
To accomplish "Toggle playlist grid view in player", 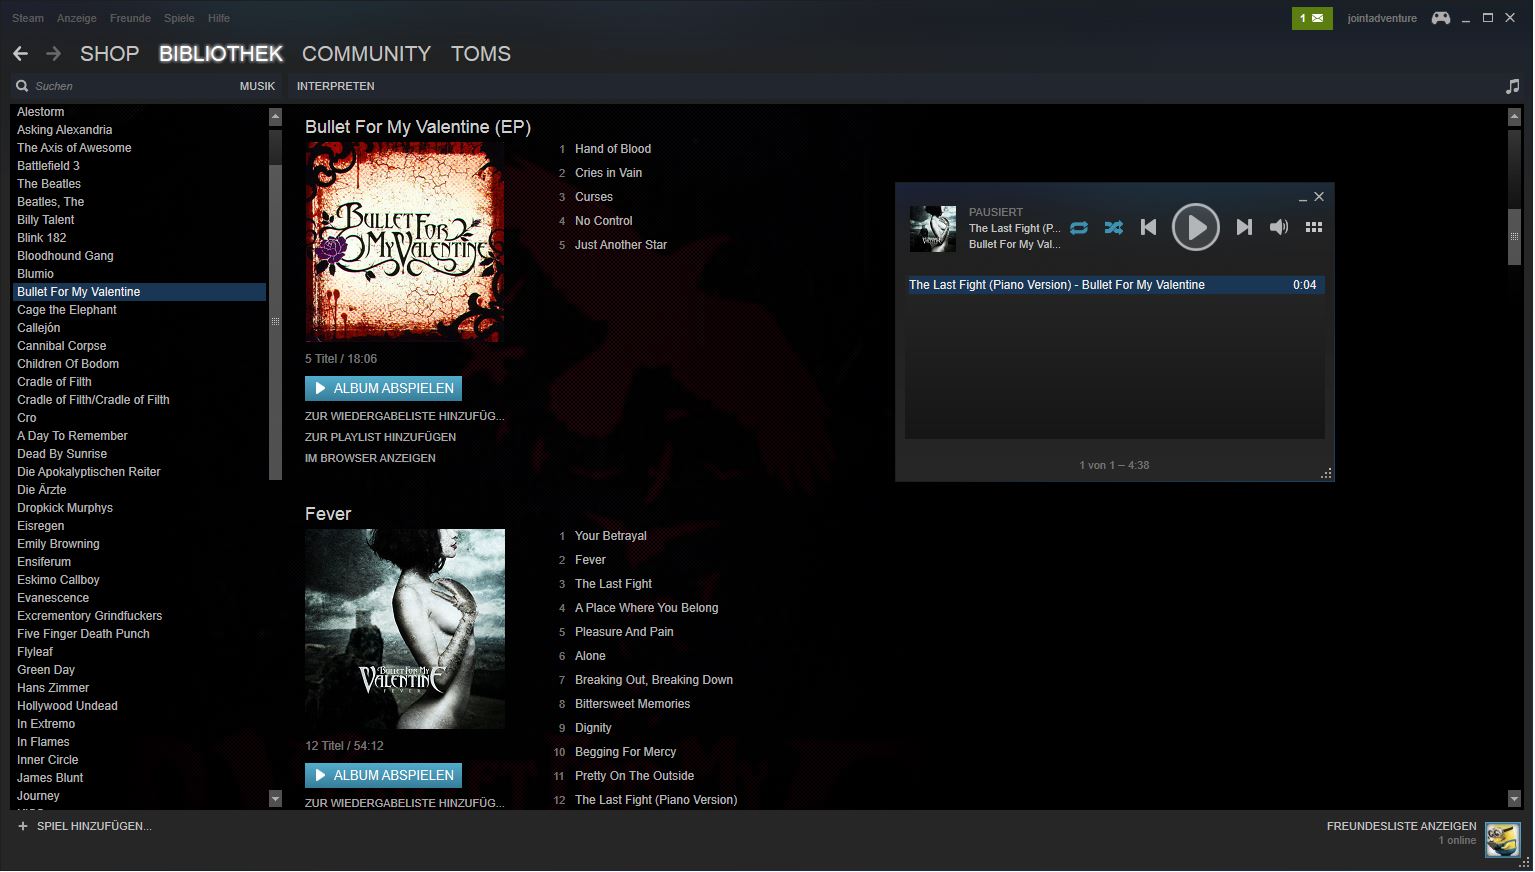I will (x=1314, y=228).
